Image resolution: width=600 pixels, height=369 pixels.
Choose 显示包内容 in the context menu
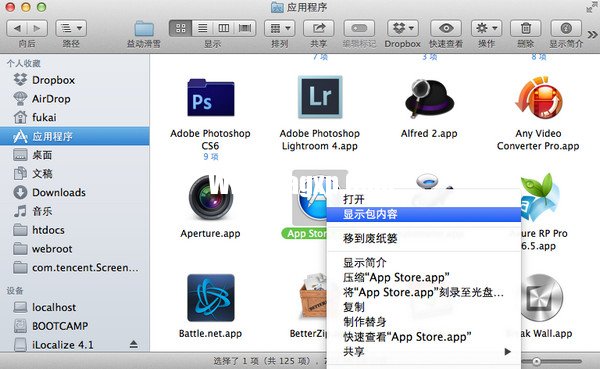tap(424, 214)
